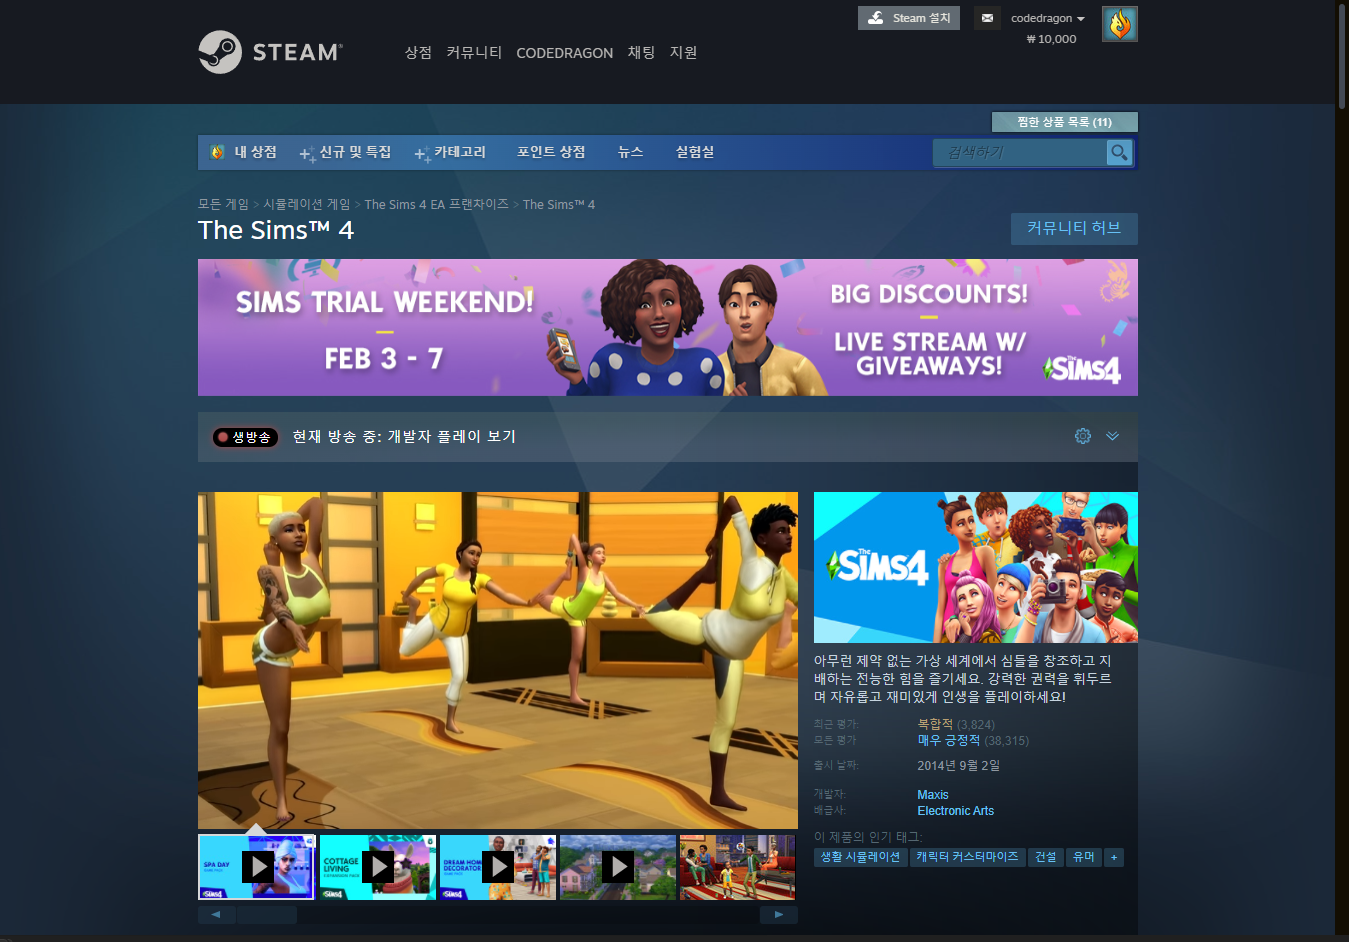Click Sims Trial Weekend banner
Viewport: 1349px width, 942px height.
click(x=668, y=327)
